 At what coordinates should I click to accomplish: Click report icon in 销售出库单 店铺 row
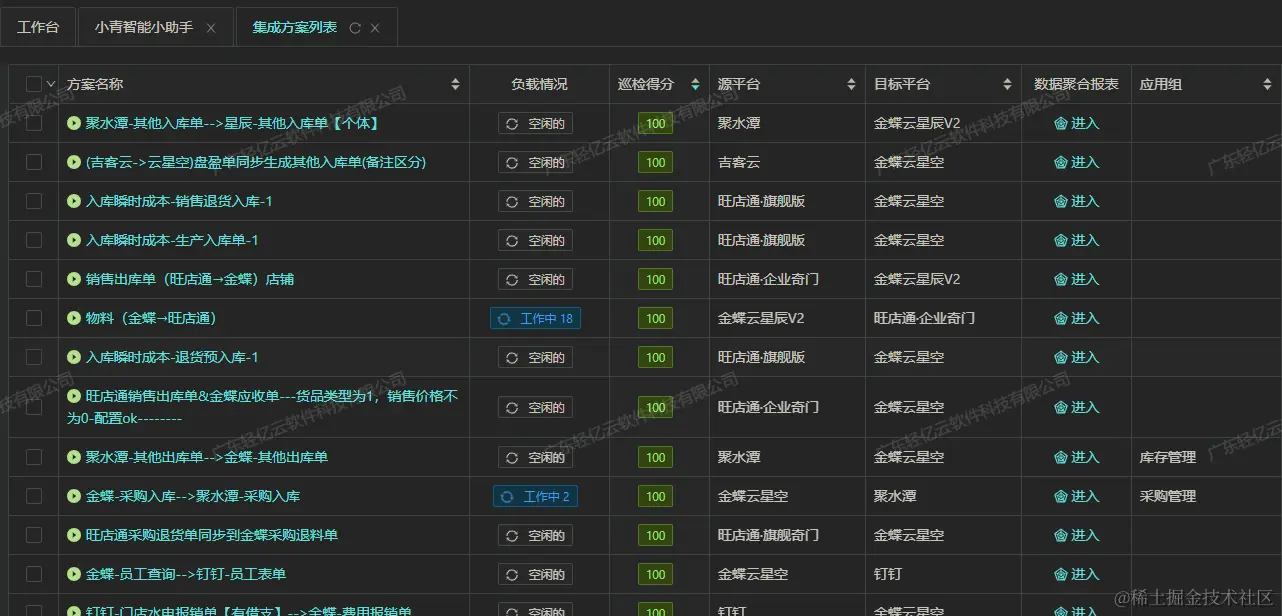(1061, 280)
